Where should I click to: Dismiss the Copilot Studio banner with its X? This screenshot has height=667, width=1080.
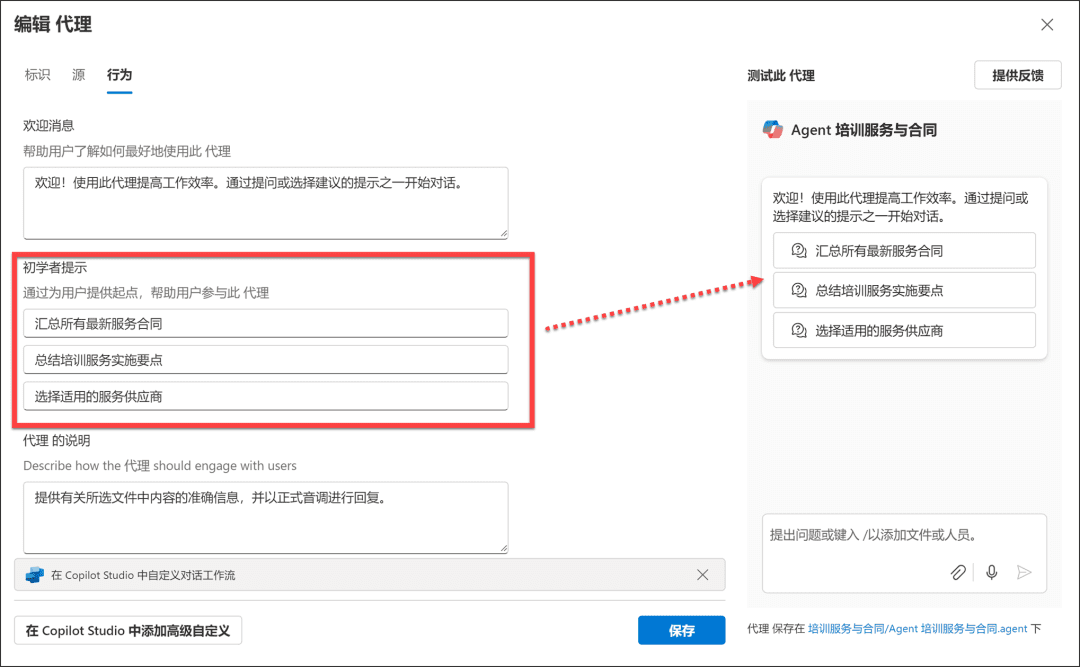point(703,575)
